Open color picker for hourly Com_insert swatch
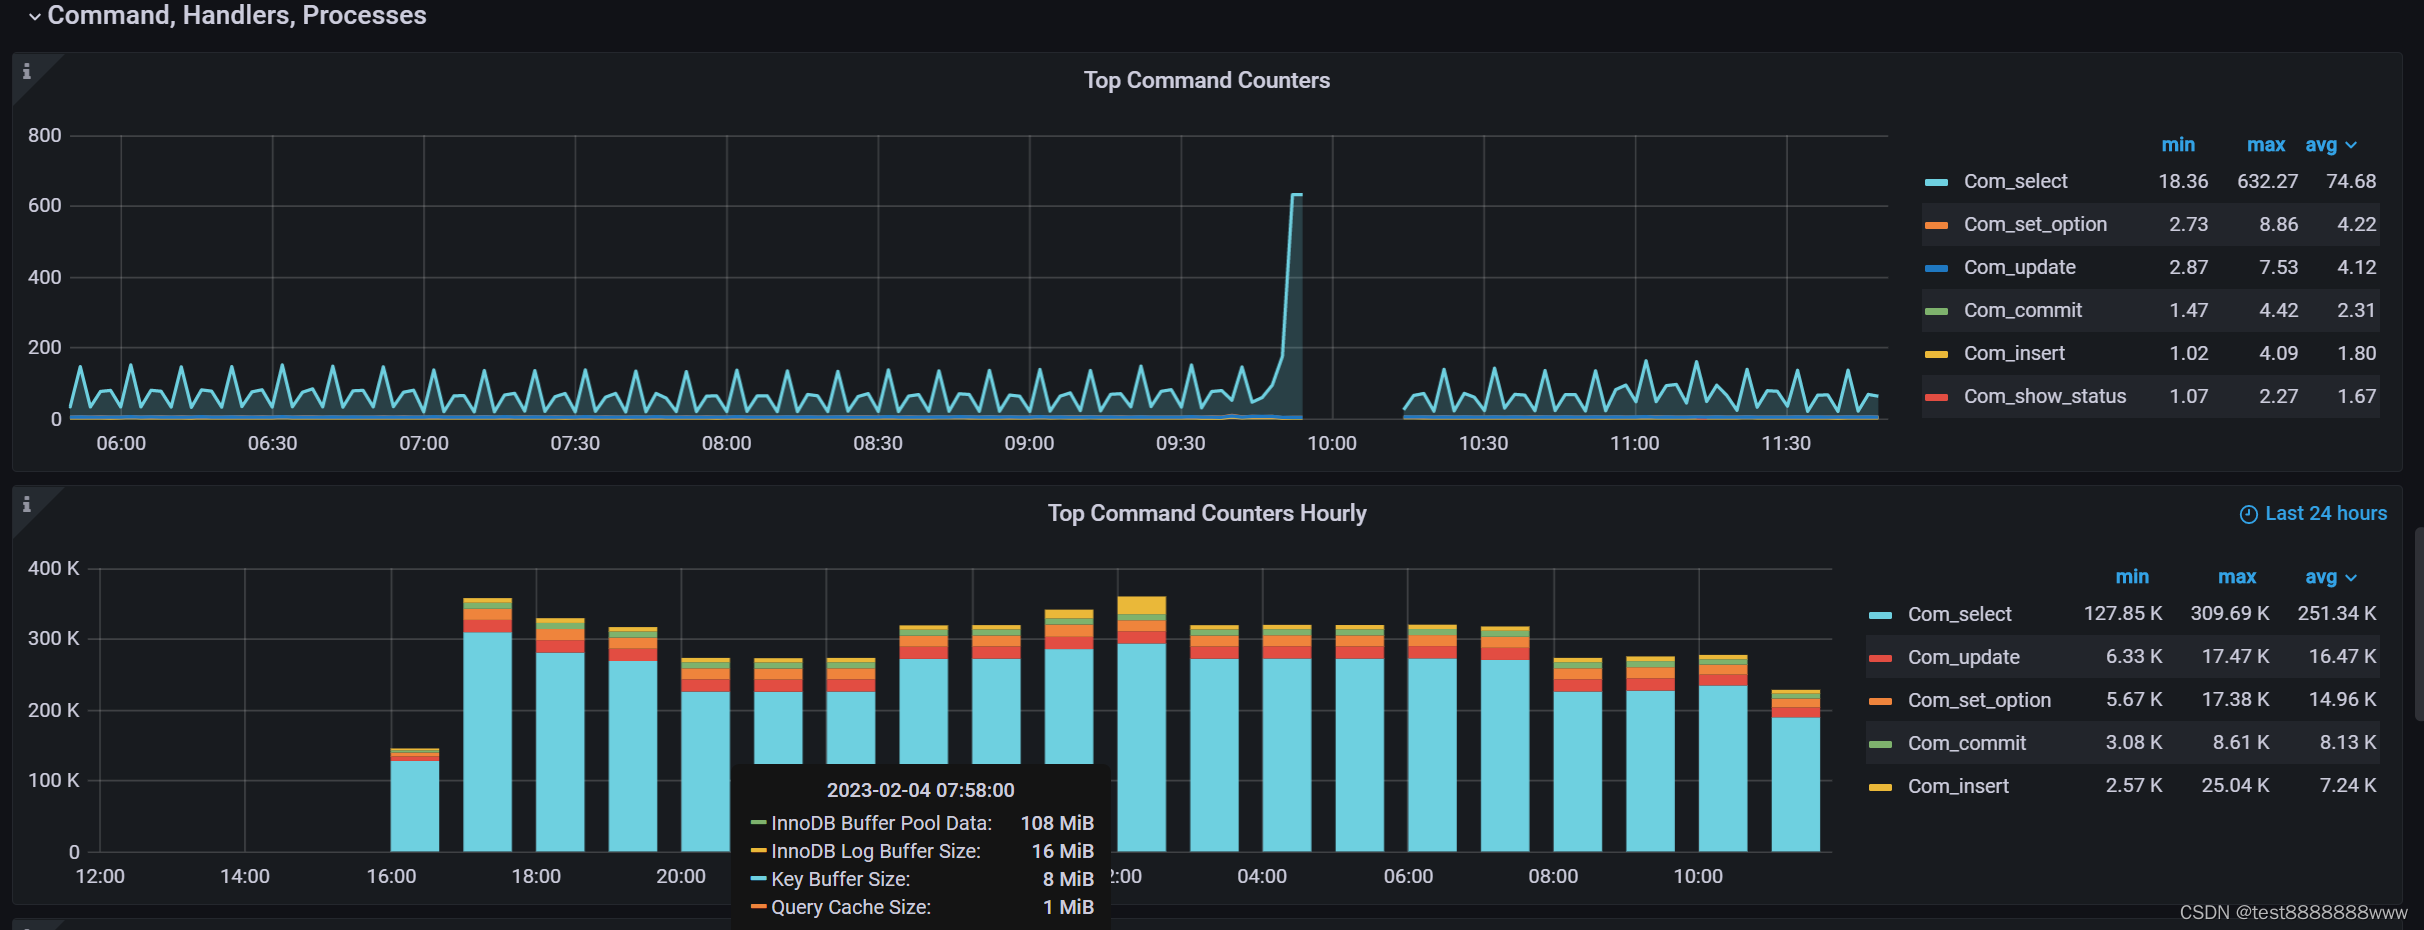 point(1880,787)
